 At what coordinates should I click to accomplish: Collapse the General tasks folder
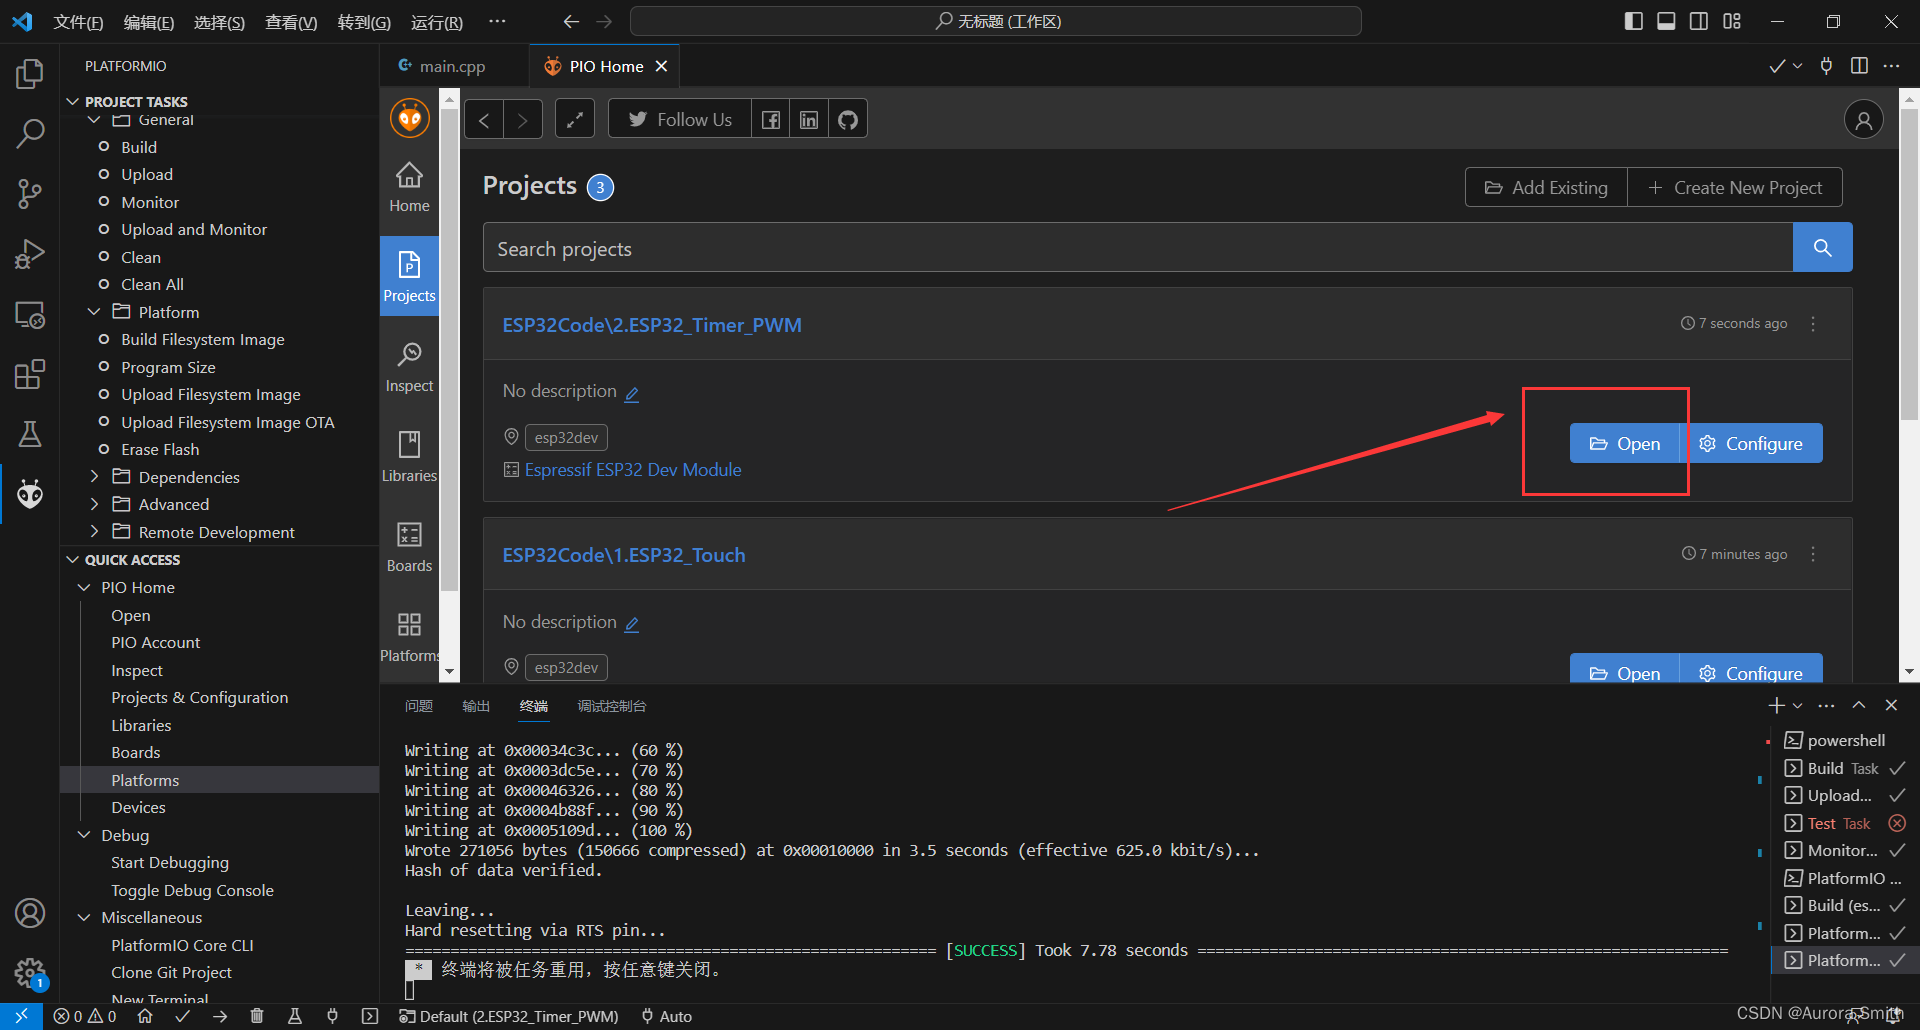94,120
